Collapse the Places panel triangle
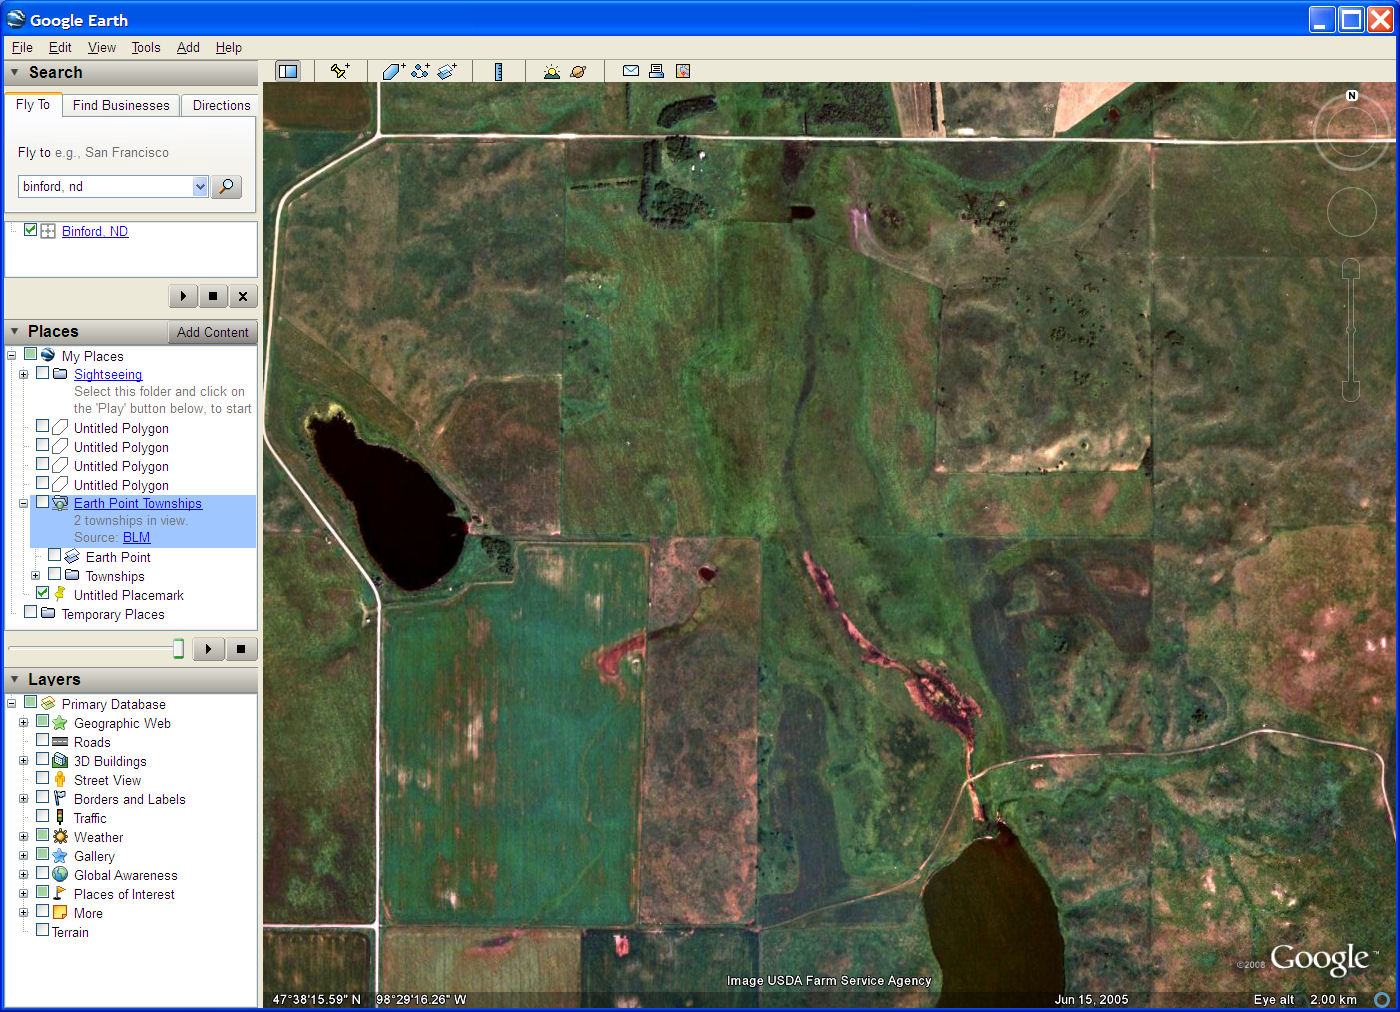The width and height of the screenshot is (1400, 1012). click(x=14, y=331)
